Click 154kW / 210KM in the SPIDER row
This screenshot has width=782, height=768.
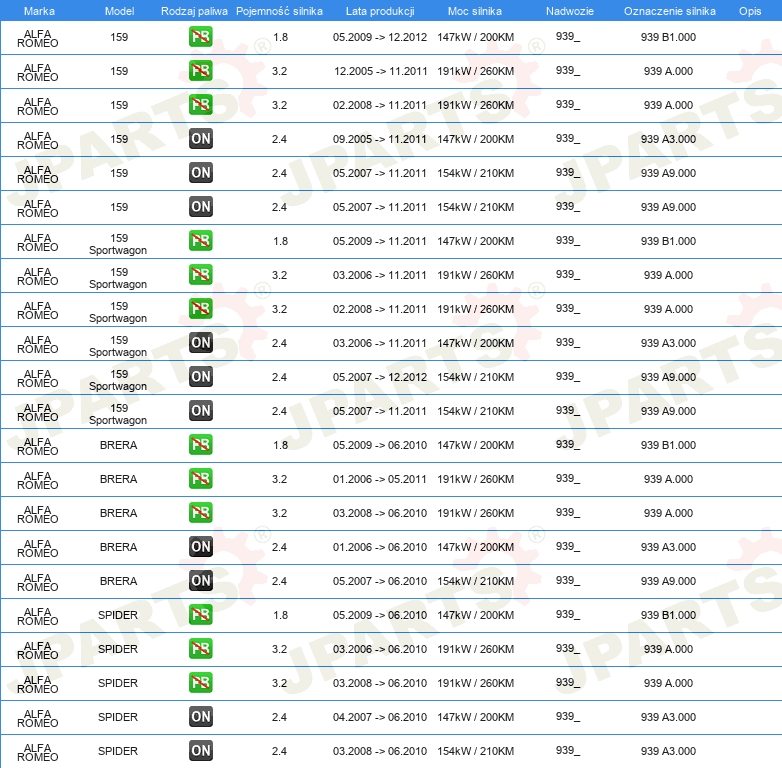click(x=475, y=751)
